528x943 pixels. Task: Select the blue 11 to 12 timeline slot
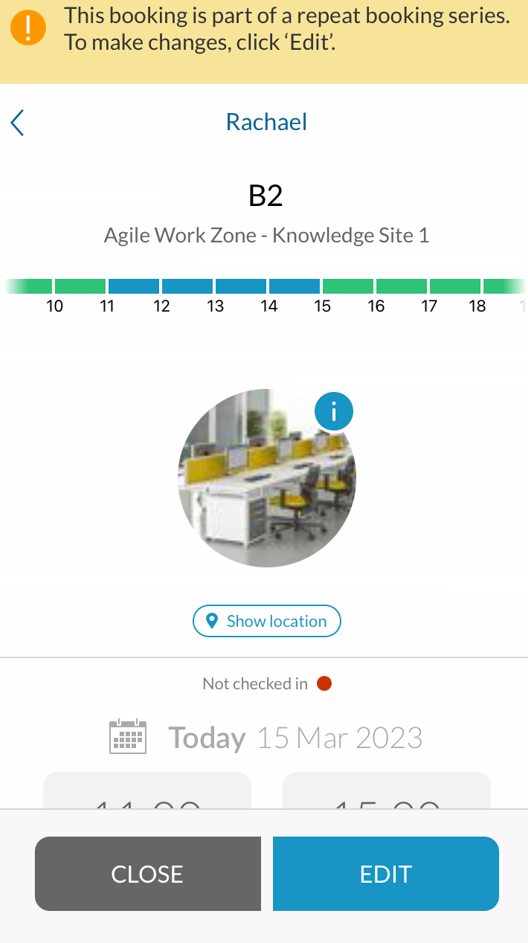(x=134, y=286)
